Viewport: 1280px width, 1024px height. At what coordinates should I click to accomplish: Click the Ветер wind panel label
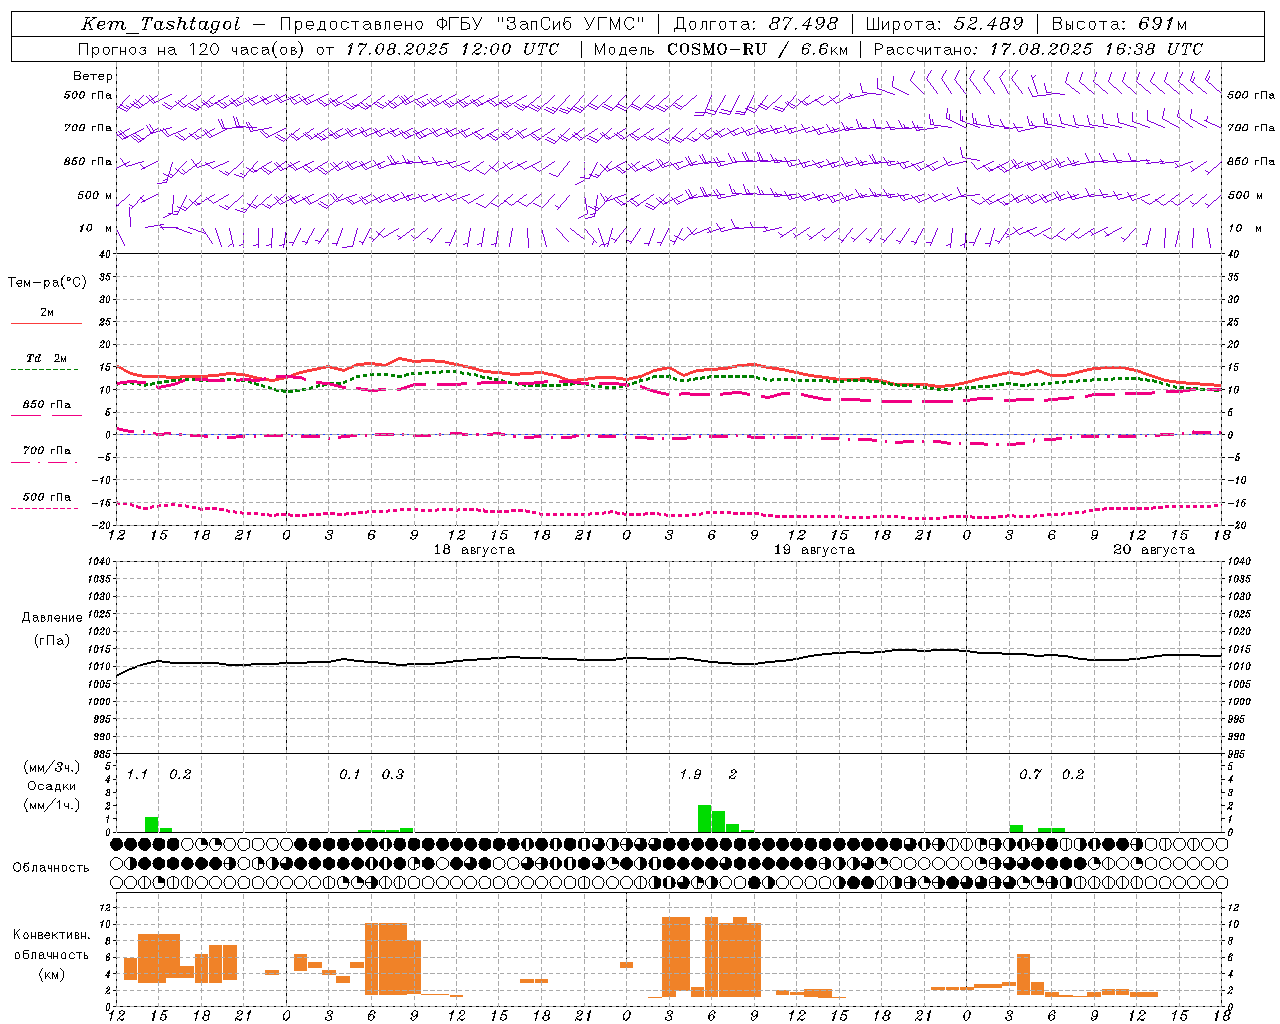click(93, 76)
